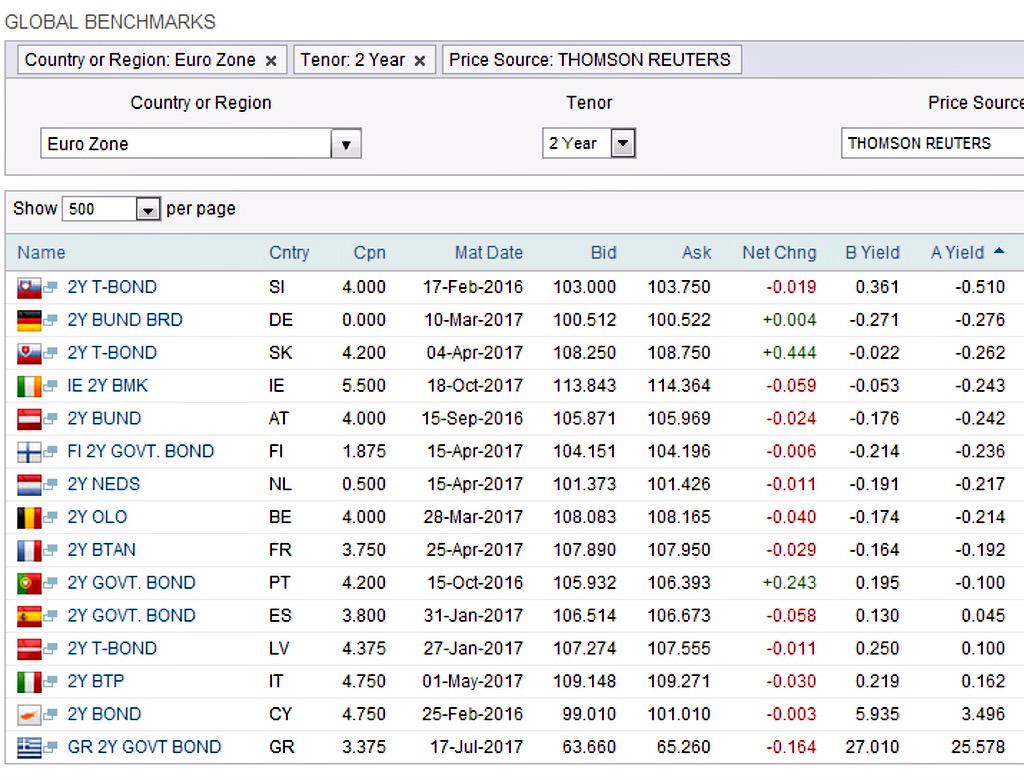Open the 2 Year tenor dropdown
This screenshot has height=780, width=1024.
[x=623, y=143]
